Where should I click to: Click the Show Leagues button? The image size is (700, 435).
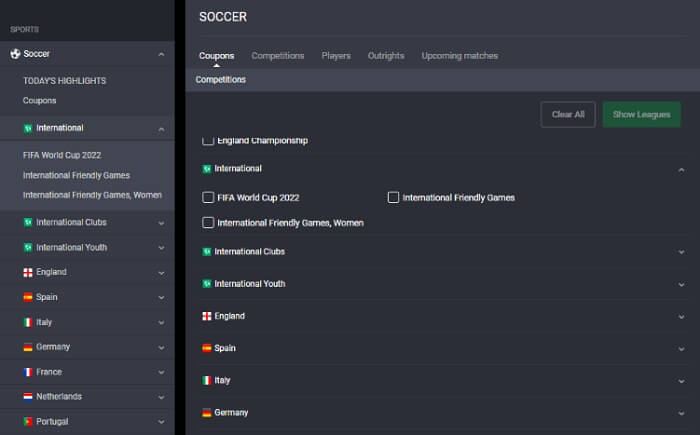pyautogui.click(x=642, y=114)
